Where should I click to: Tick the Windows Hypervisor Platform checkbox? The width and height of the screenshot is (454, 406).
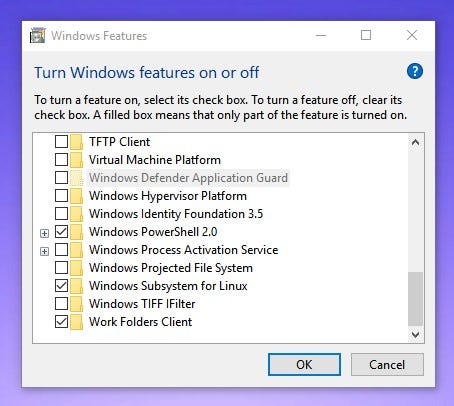tap(61, 196)
